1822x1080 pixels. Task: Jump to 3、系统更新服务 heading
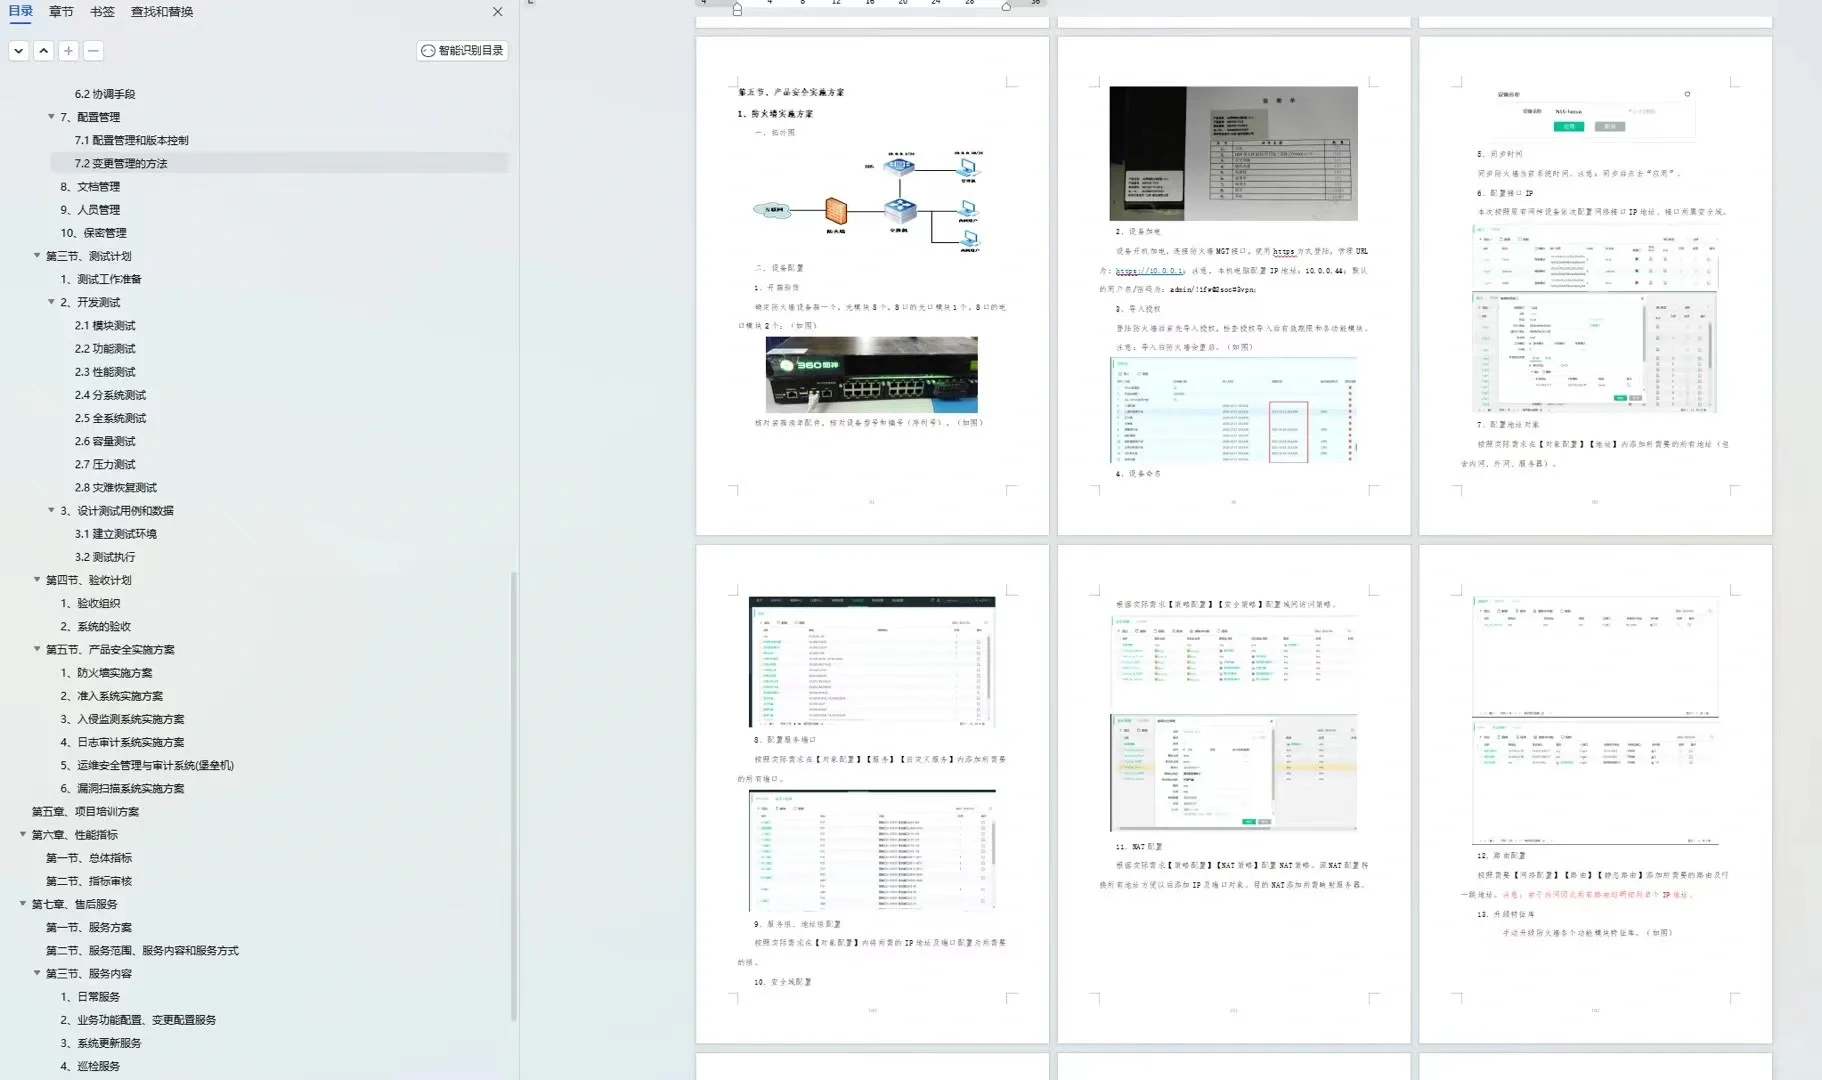click(x=101, y=1043)
